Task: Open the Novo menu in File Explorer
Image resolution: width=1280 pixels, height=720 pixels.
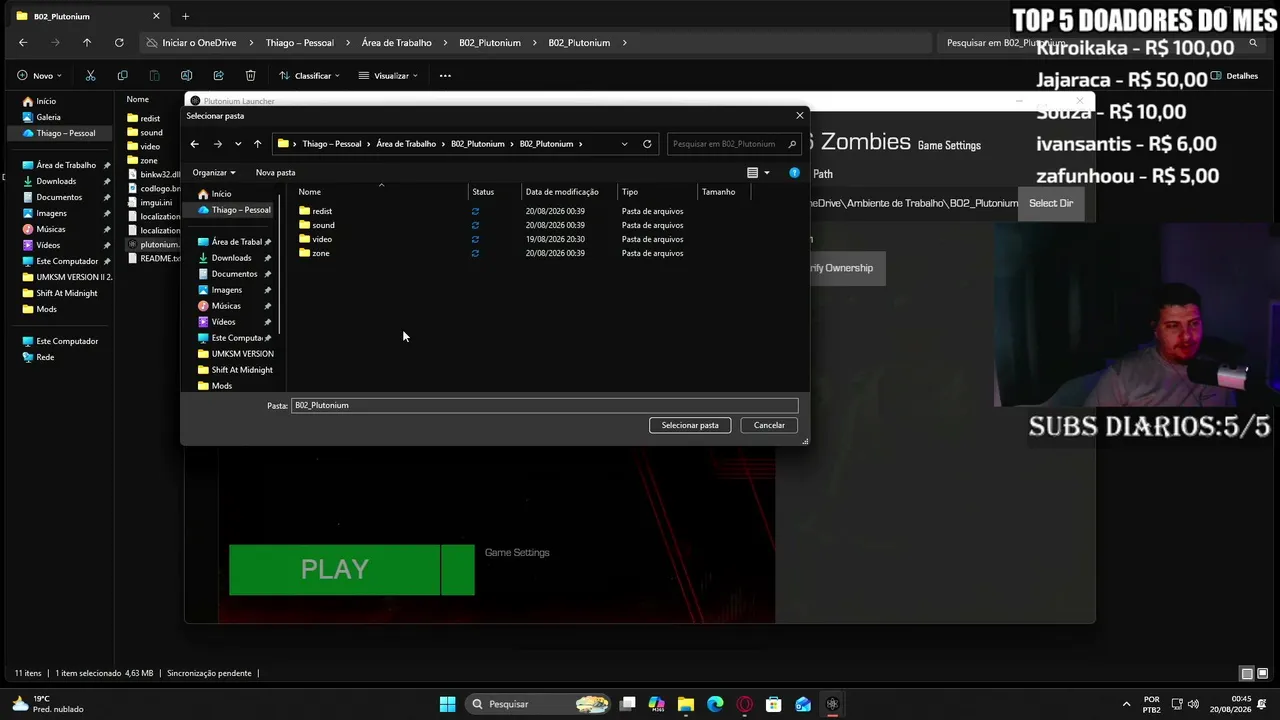Action: [40, 76]
